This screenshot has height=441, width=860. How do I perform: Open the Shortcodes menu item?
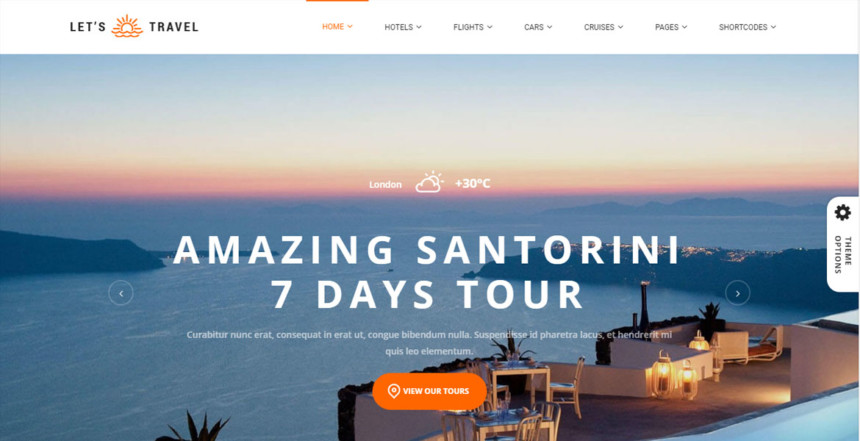[x=748, y=27]
